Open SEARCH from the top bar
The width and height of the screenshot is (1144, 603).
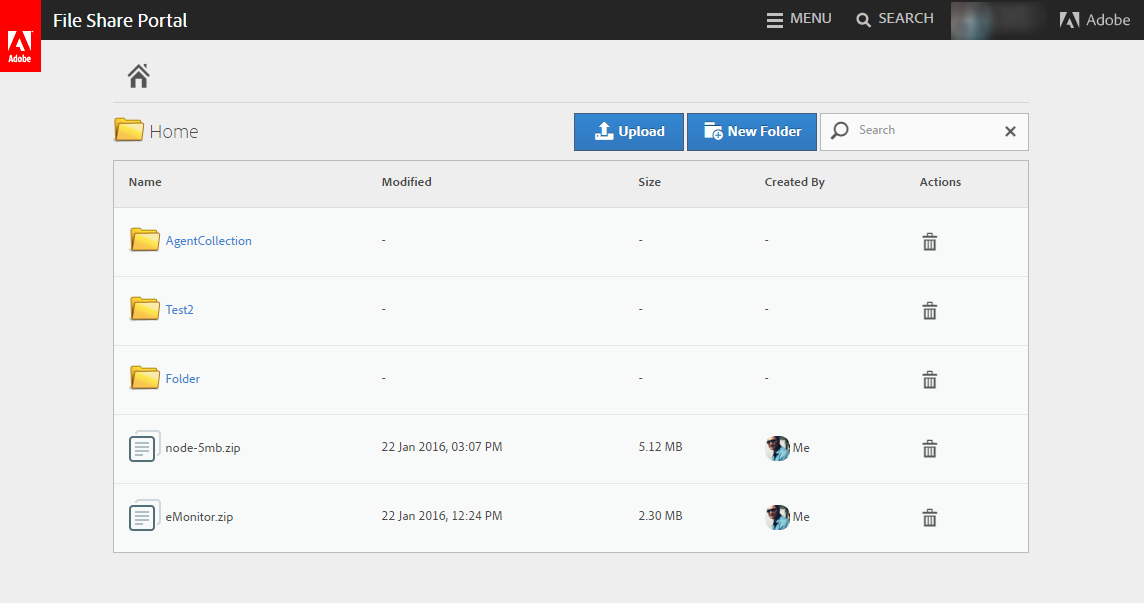895,19
